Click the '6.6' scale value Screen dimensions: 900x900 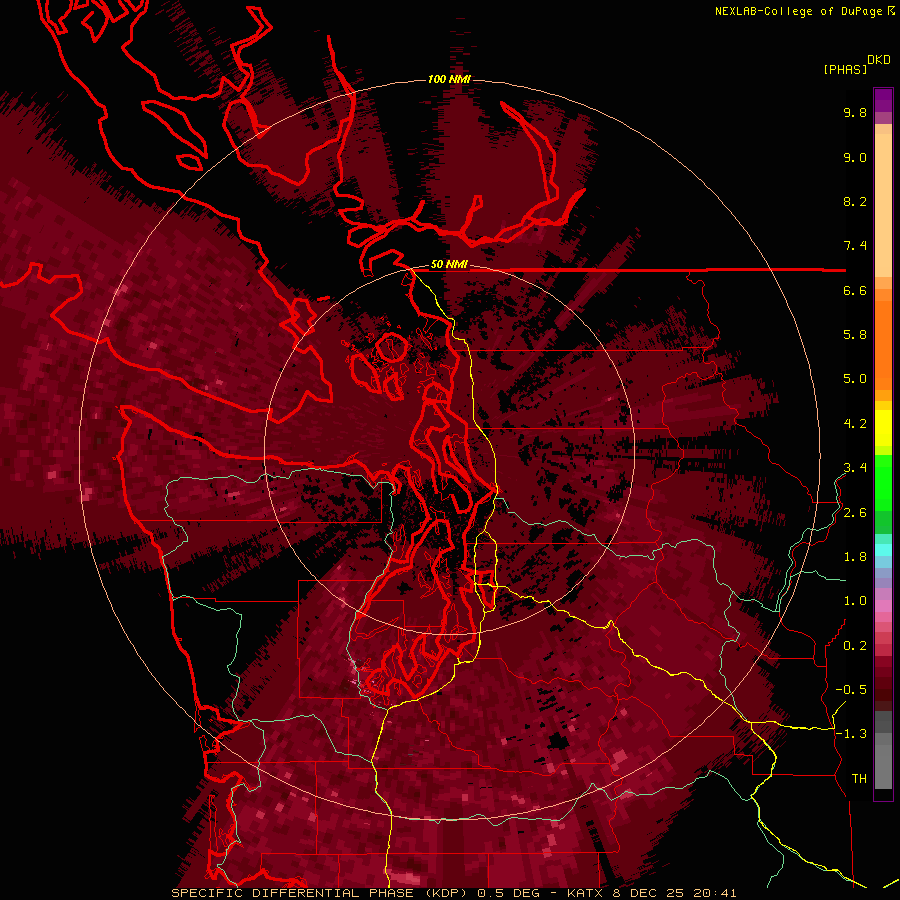[x=855, y=290]
